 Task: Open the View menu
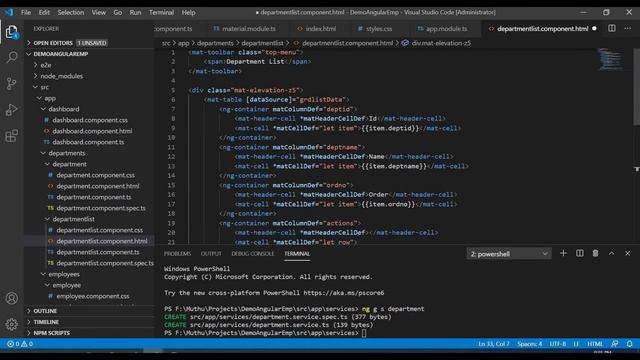pos(98,12)
